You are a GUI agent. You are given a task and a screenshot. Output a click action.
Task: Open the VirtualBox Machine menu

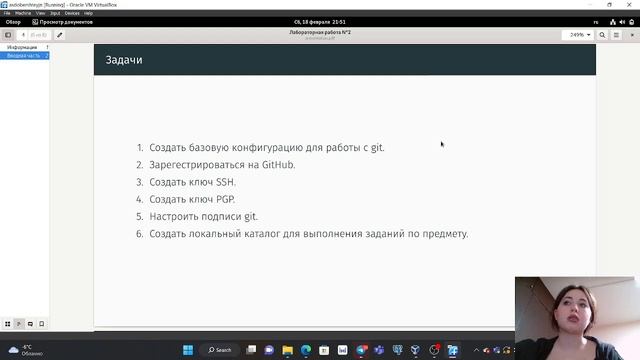23,13
